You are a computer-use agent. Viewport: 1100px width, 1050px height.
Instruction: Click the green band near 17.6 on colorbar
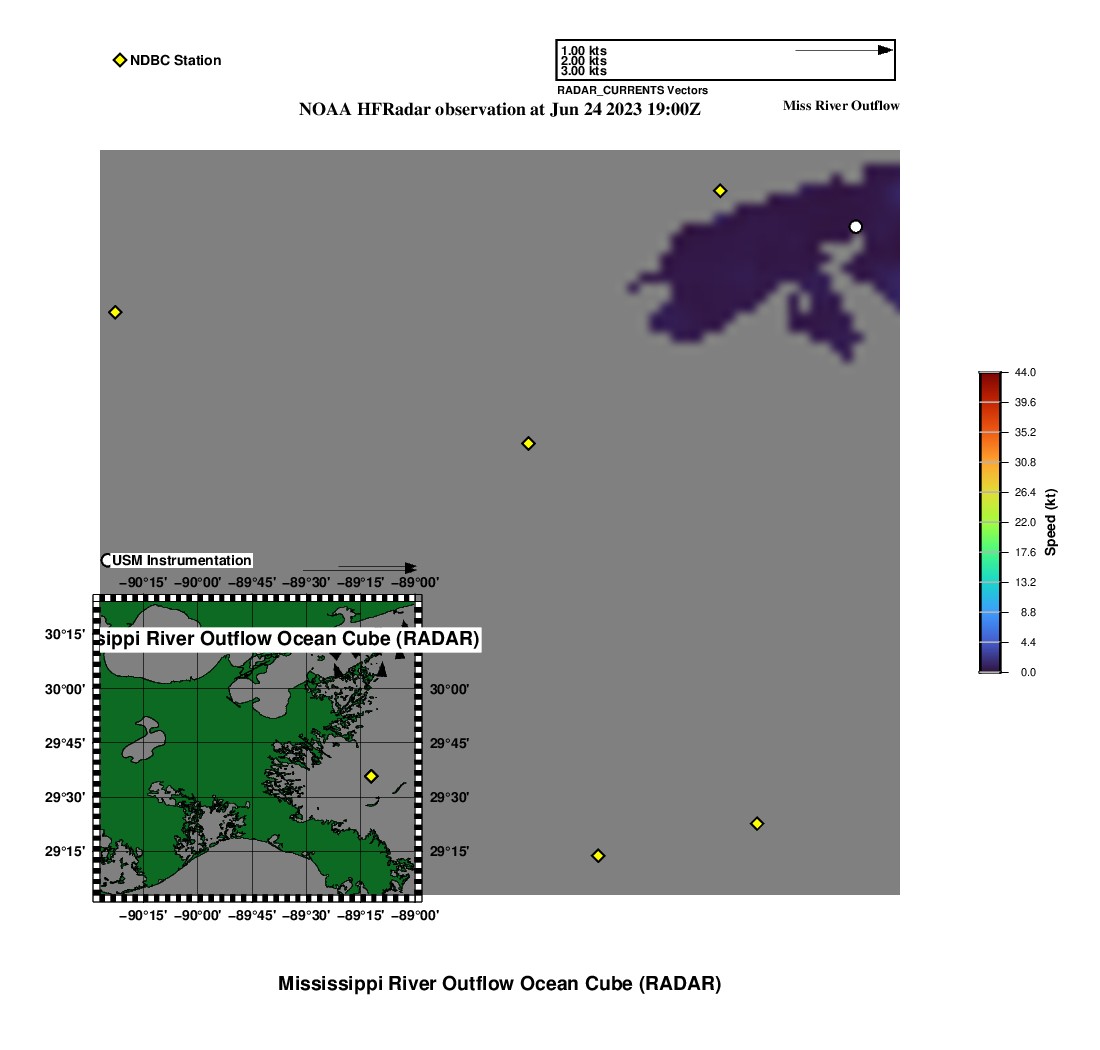click(x=989, y=552)
